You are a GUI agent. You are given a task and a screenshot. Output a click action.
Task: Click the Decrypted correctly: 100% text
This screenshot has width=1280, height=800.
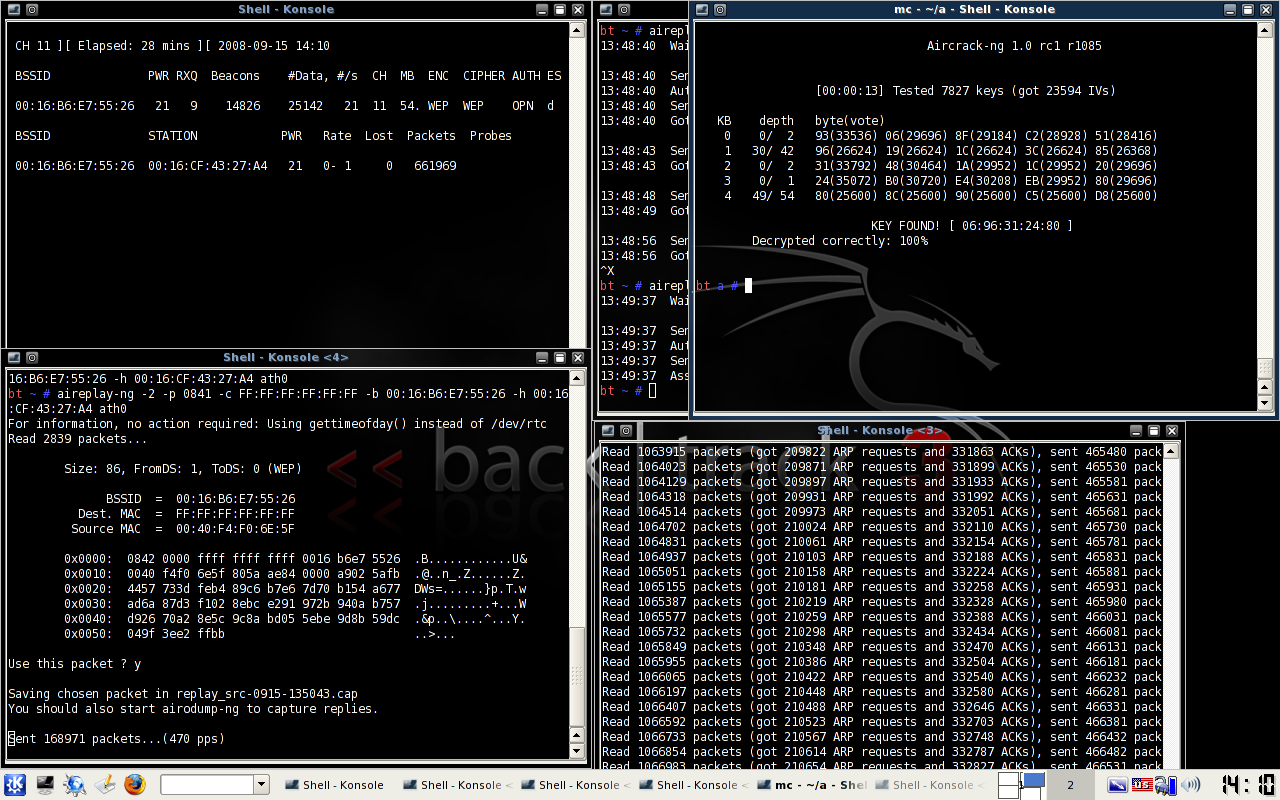(x=840, y=241)
